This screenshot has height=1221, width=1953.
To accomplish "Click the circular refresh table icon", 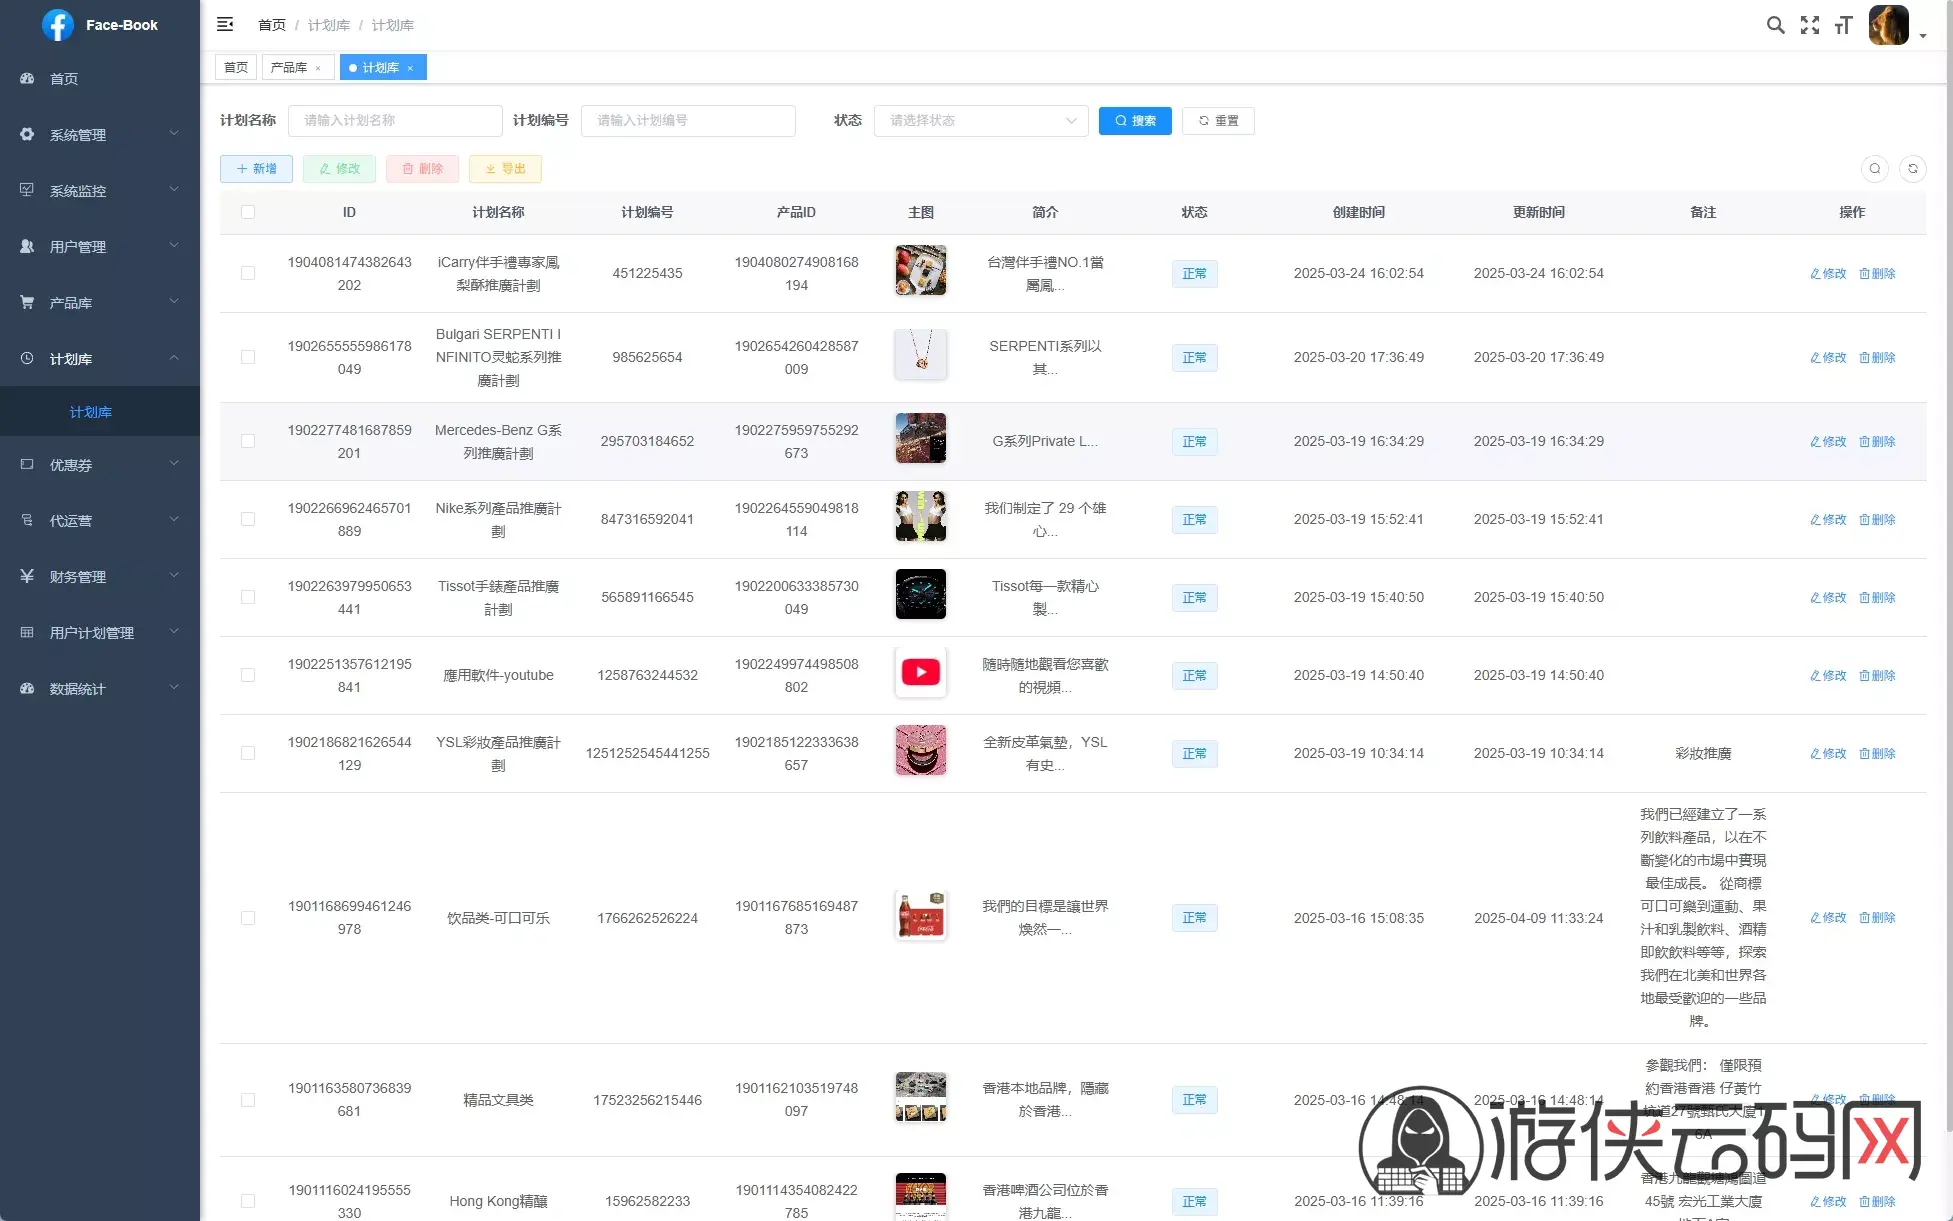I will 1912,169.
